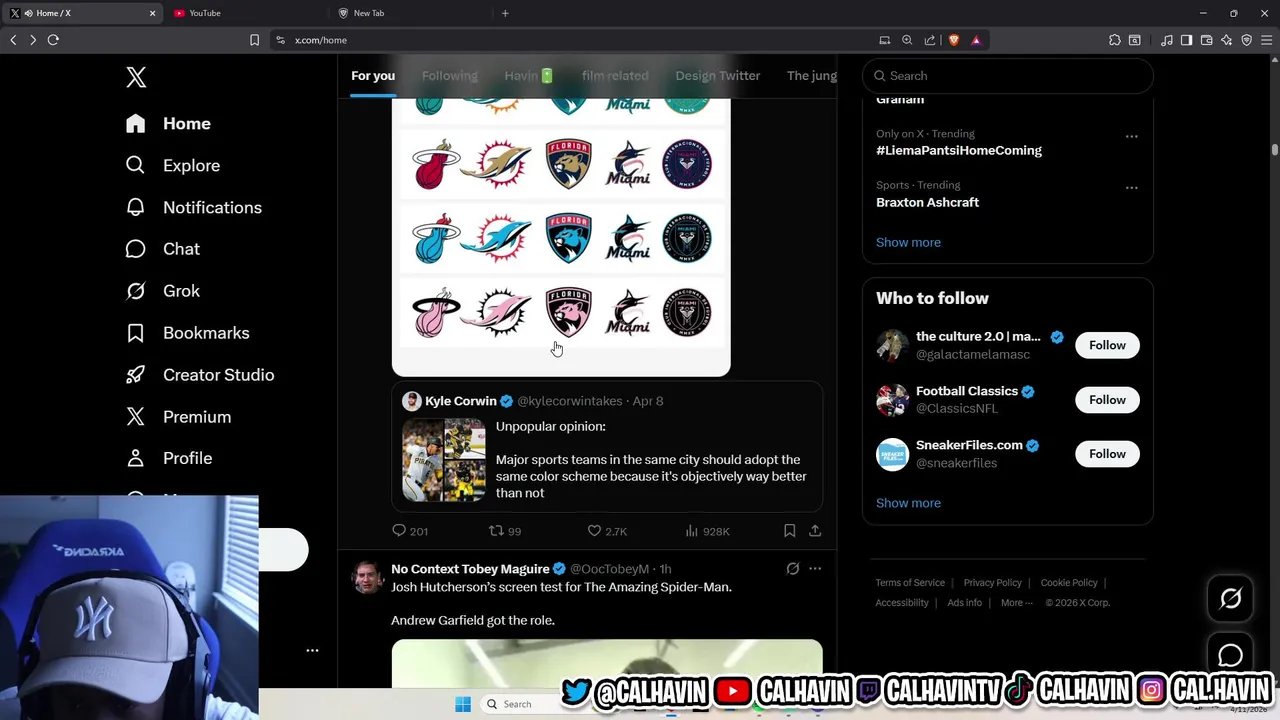This screenshot has height=720, width=1280.
Task: Open Grok in the sidebar
Action: coord(162,291)
